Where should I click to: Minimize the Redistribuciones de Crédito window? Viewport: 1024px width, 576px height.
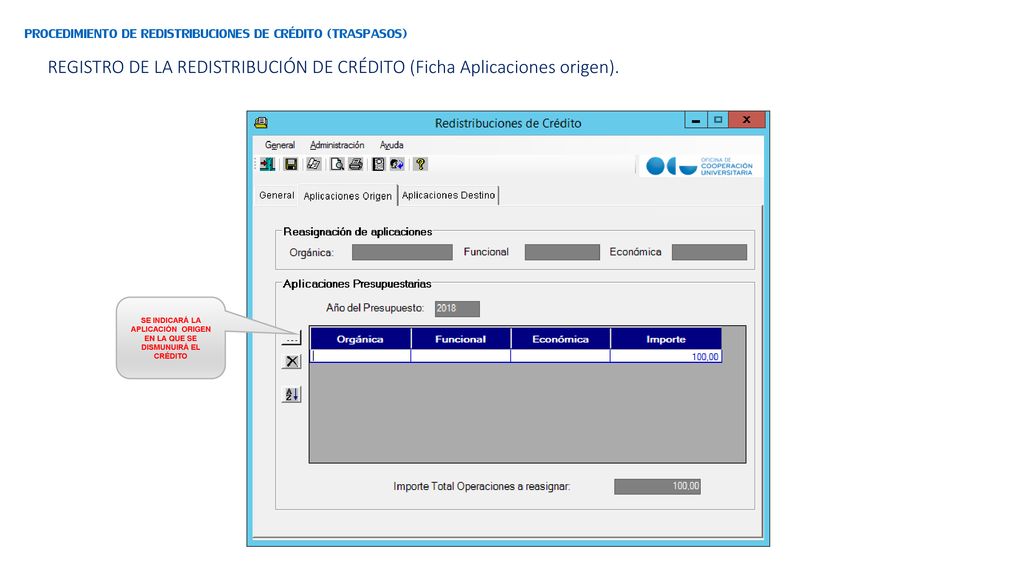[696, 120]
